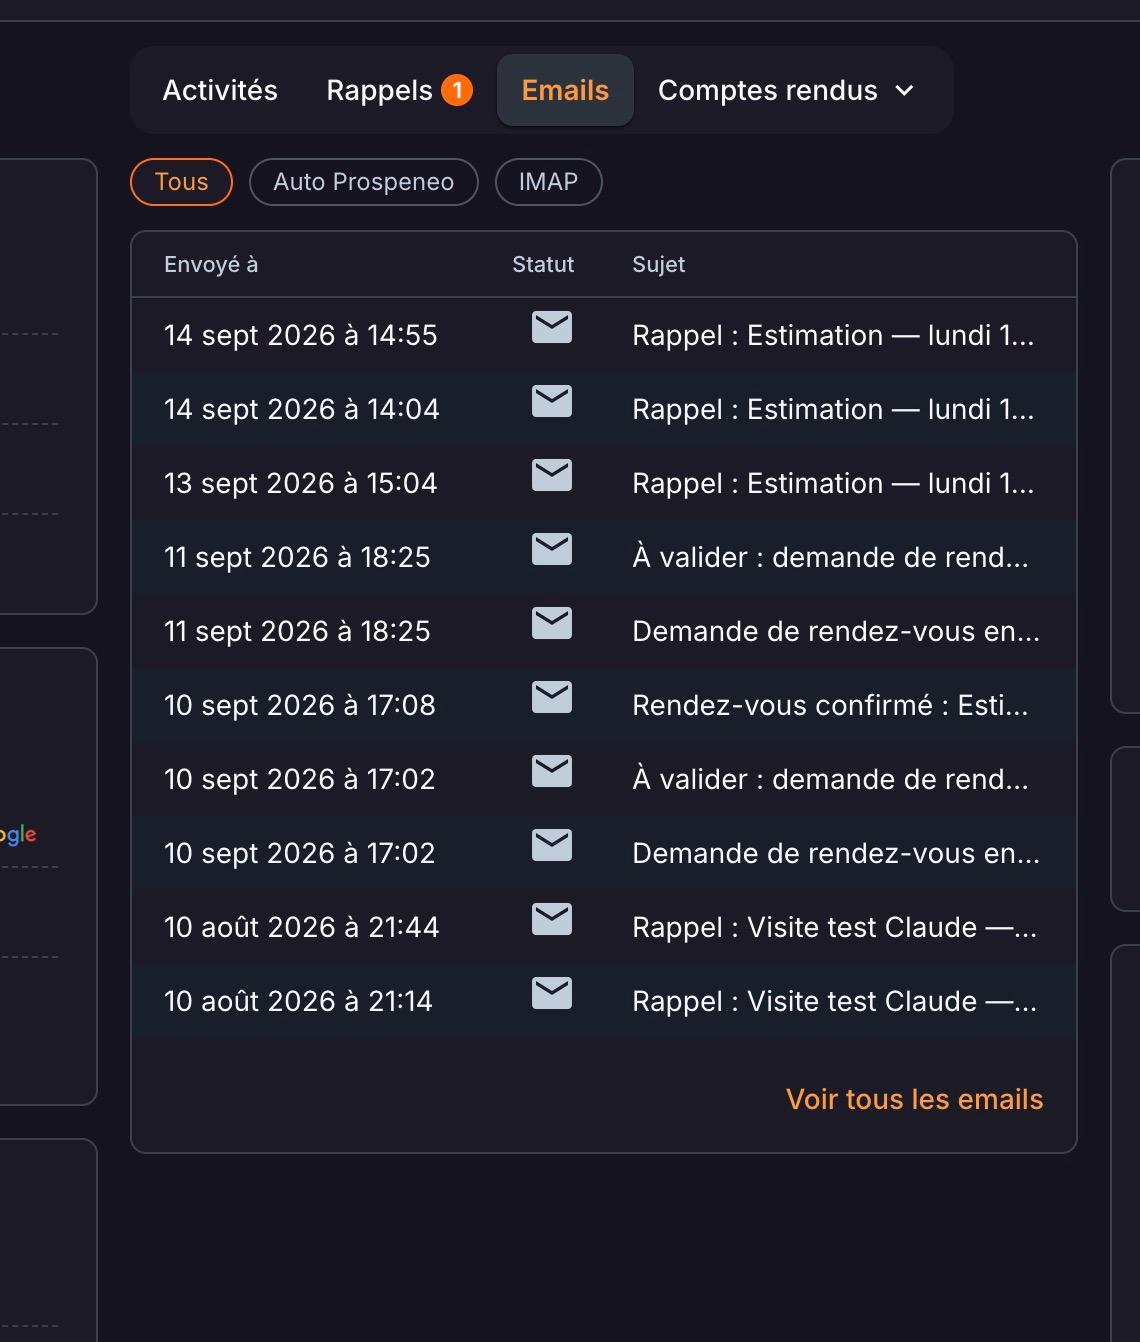Switch to the Rappels tab

(x=399, y=90)
